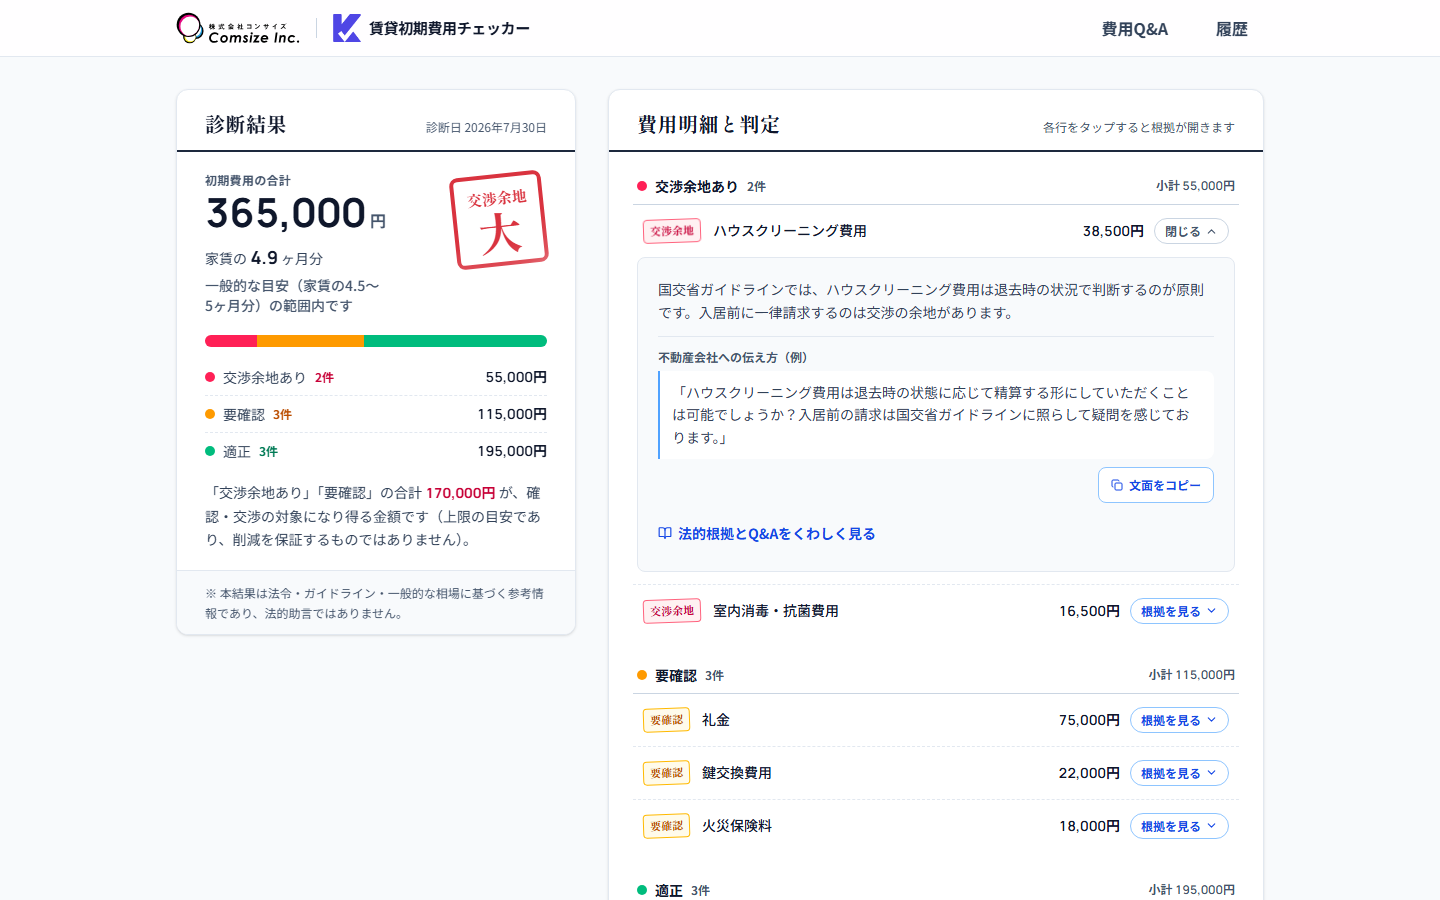Click the 交渉余地 badge on ハウスクリーニング費用
Image resolution: width=1440 pixels, height=900 pixels.
(x=672, y=231)
